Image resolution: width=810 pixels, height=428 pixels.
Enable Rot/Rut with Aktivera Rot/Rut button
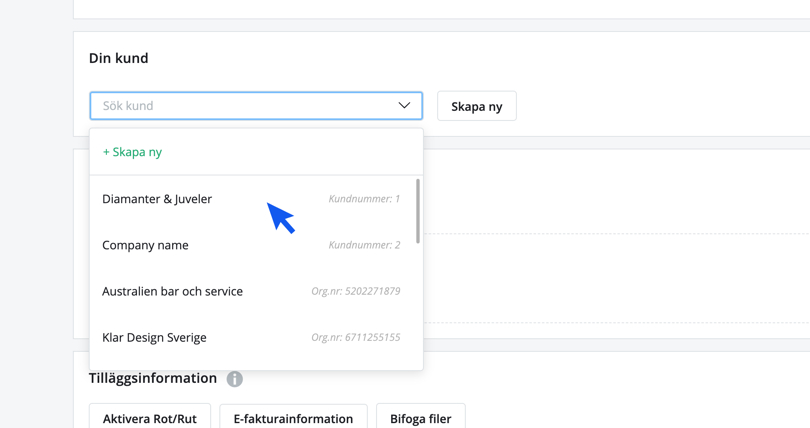150,418
